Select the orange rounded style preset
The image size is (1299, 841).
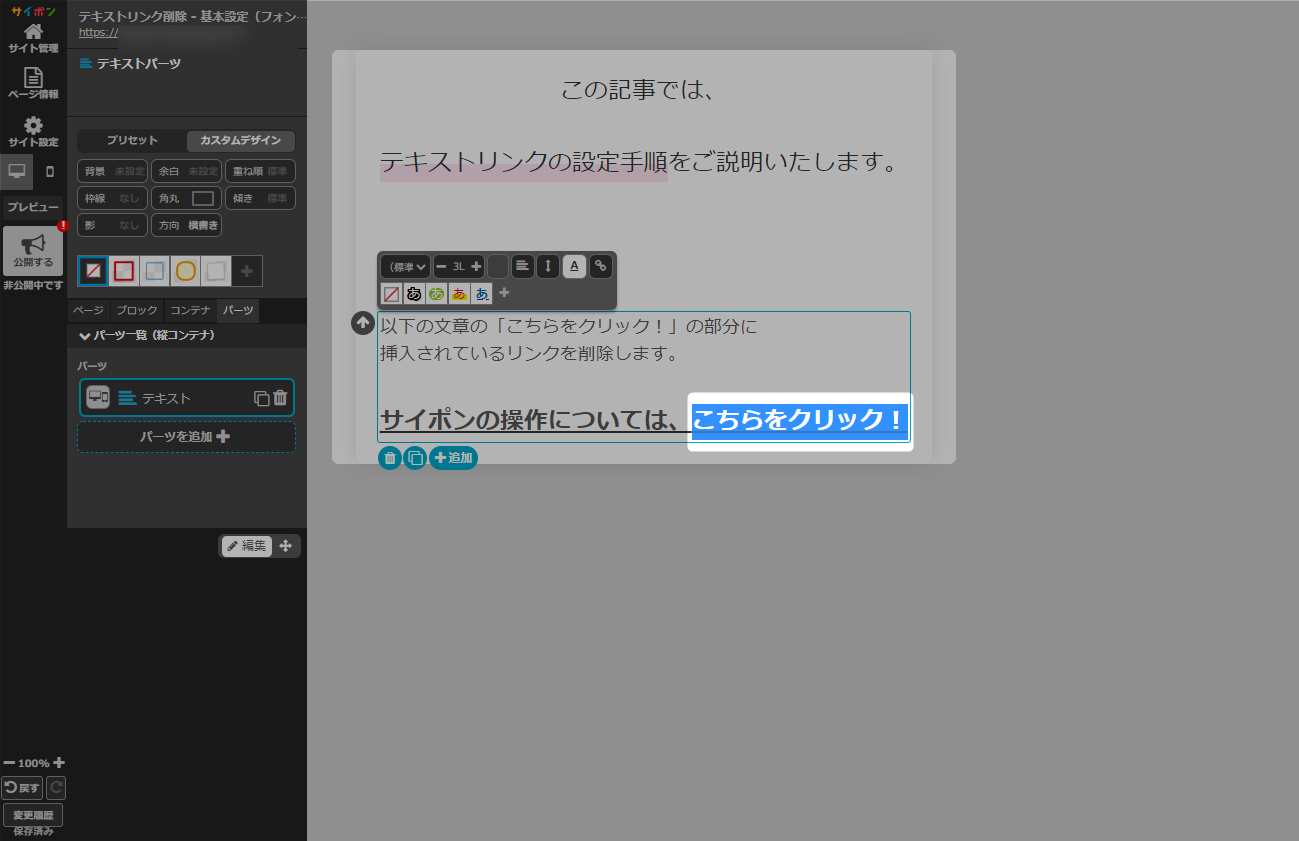tap(186, 270)
